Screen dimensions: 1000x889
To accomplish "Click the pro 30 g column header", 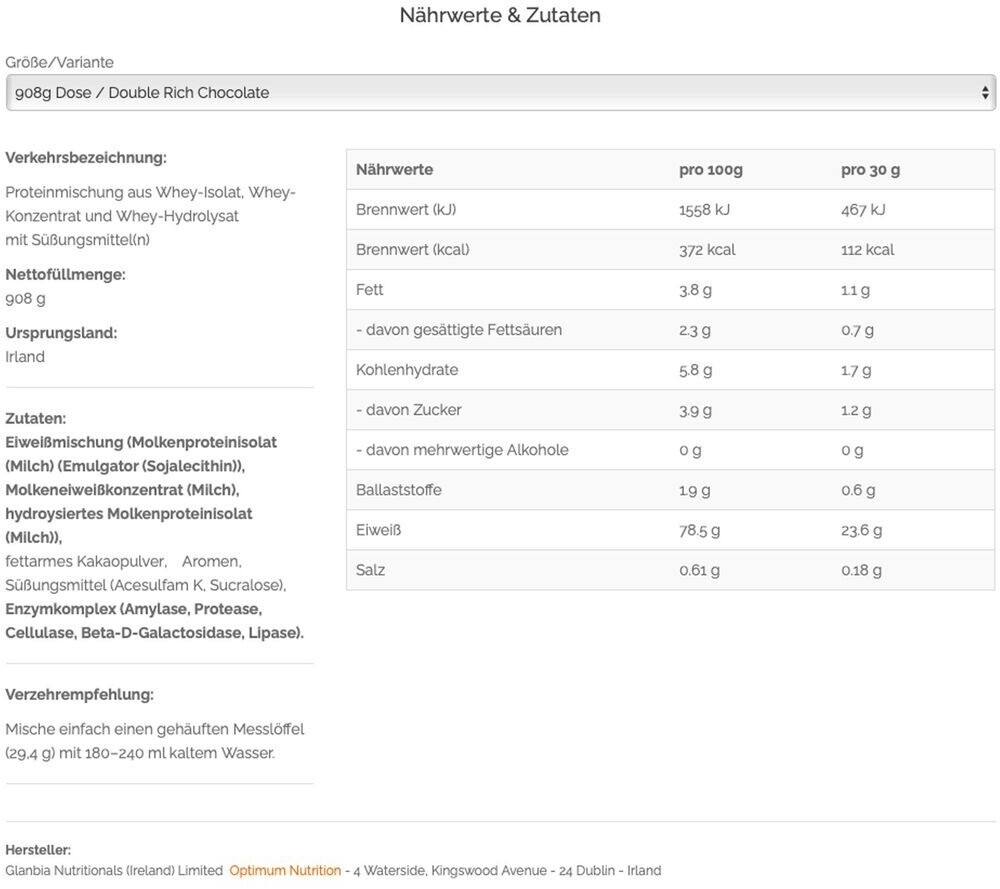I will point(870,170).
